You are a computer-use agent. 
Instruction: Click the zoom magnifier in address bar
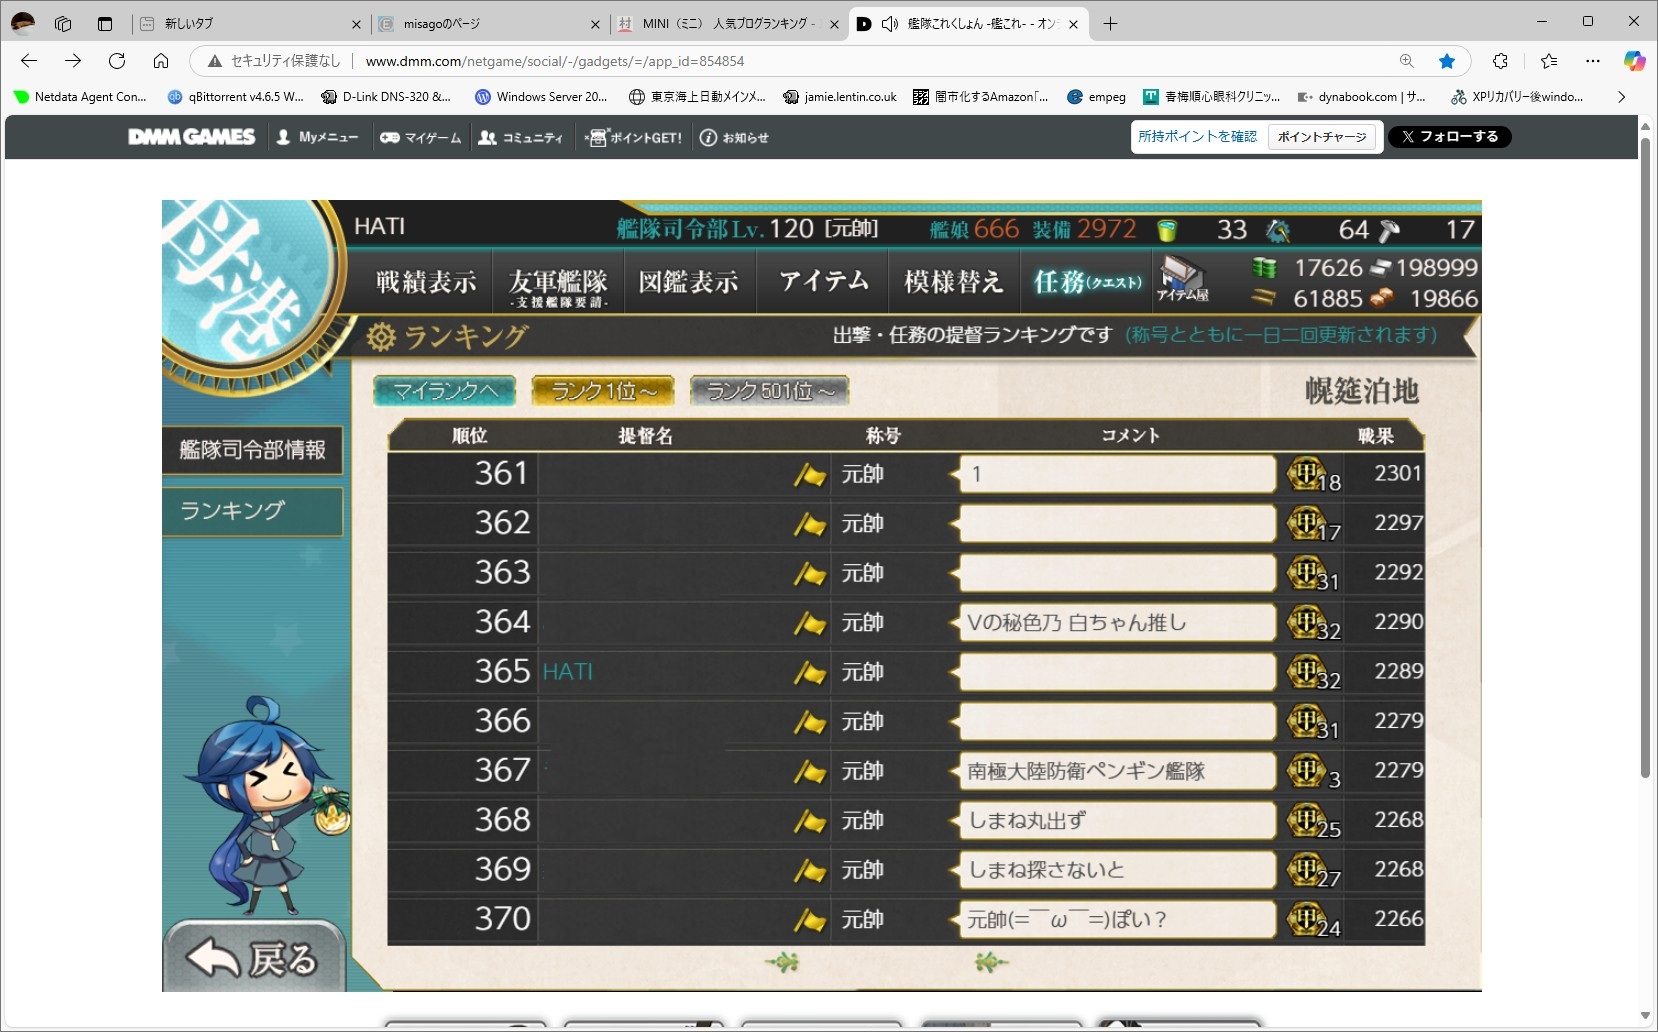pyautogui.click(x=1407, y=61)
